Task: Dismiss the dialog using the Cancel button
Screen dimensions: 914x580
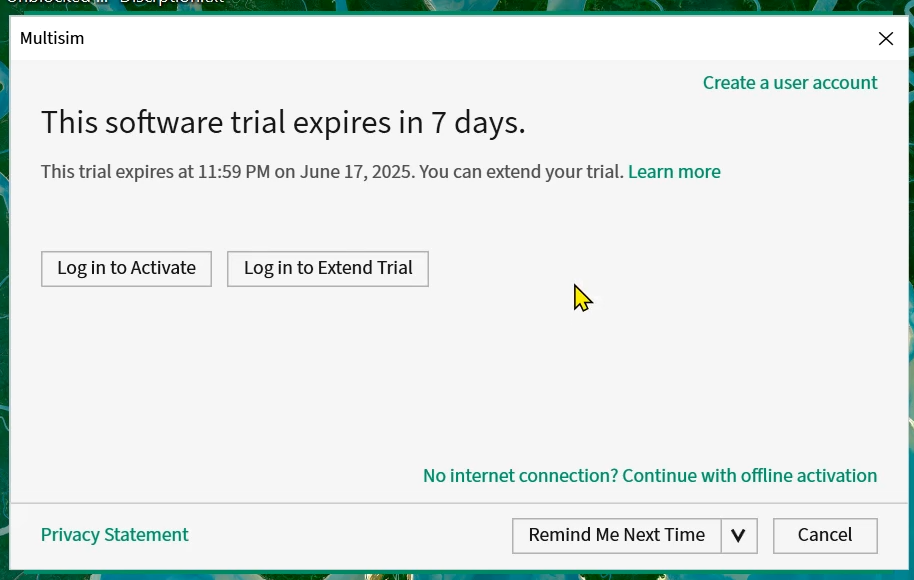Action: 825,535
